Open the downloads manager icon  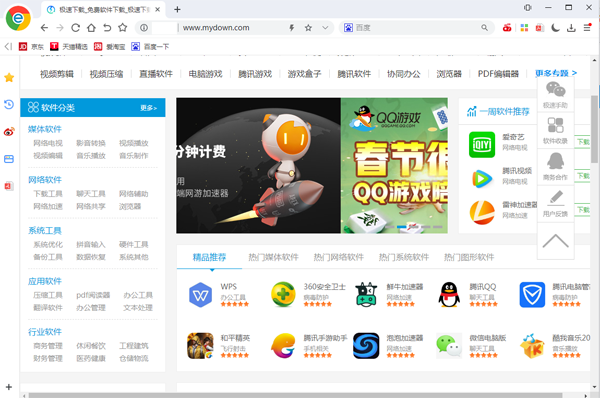click(571, 28)
